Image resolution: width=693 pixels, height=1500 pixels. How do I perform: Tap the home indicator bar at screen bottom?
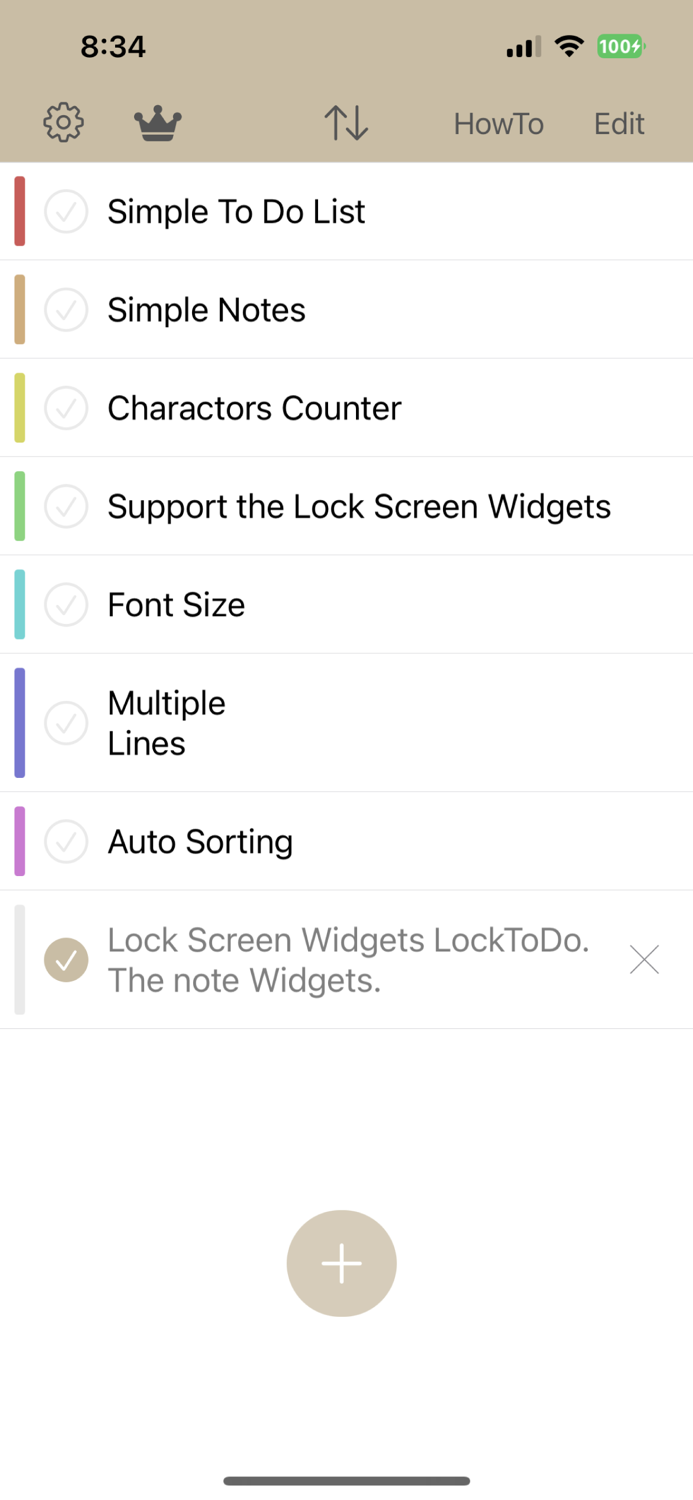click(x=346, y=1480)
